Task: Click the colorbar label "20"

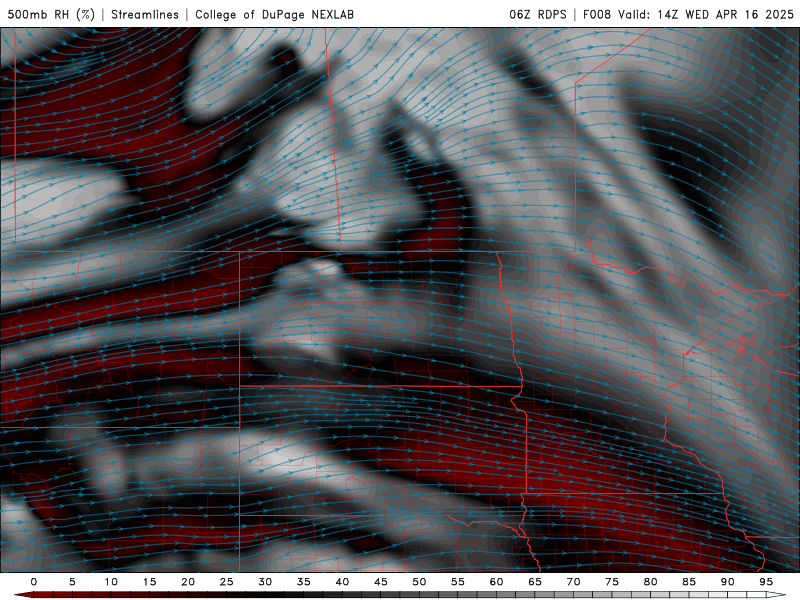Action: [x=188, y=582]
